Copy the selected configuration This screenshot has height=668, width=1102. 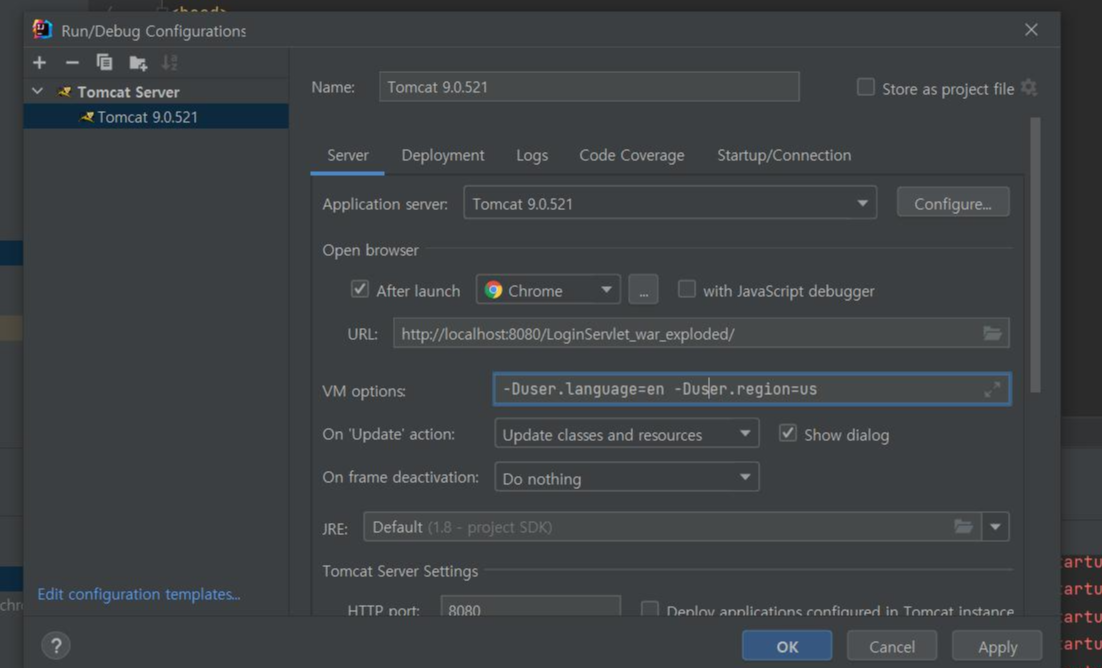pos(104,63)
